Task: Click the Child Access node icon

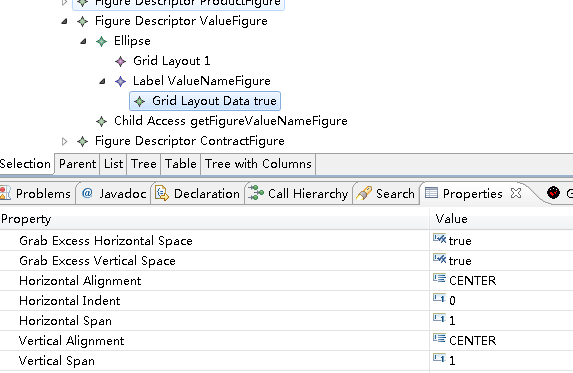Action: click(x=101, y=121)
